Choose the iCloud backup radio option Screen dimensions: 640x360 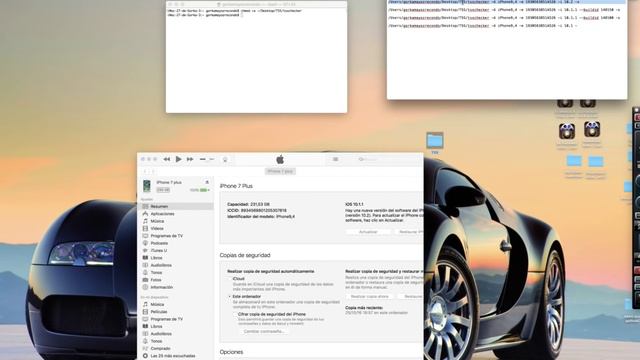[x=229, y=279]
